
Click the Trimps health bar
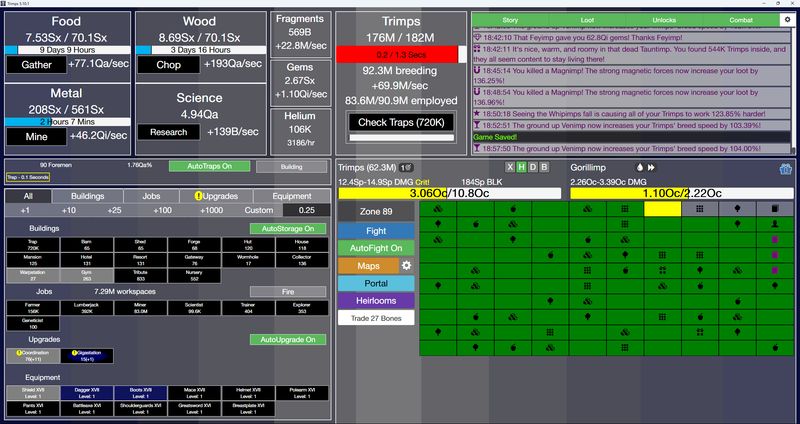click(x=451, y=192)
